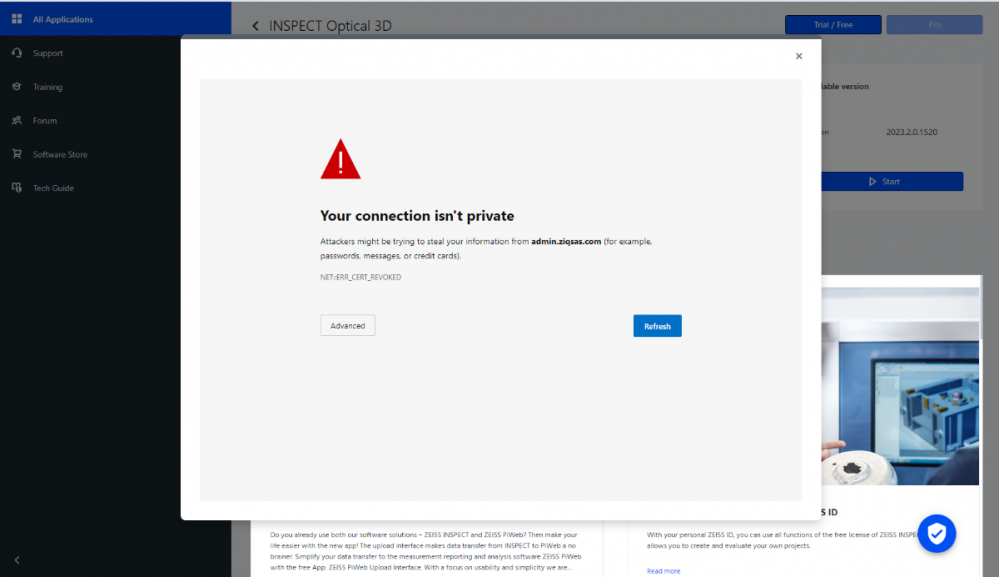Select the Trial / Free tab
The height and width of the screenshot is (577, 999).
click(x=833, y=25)
